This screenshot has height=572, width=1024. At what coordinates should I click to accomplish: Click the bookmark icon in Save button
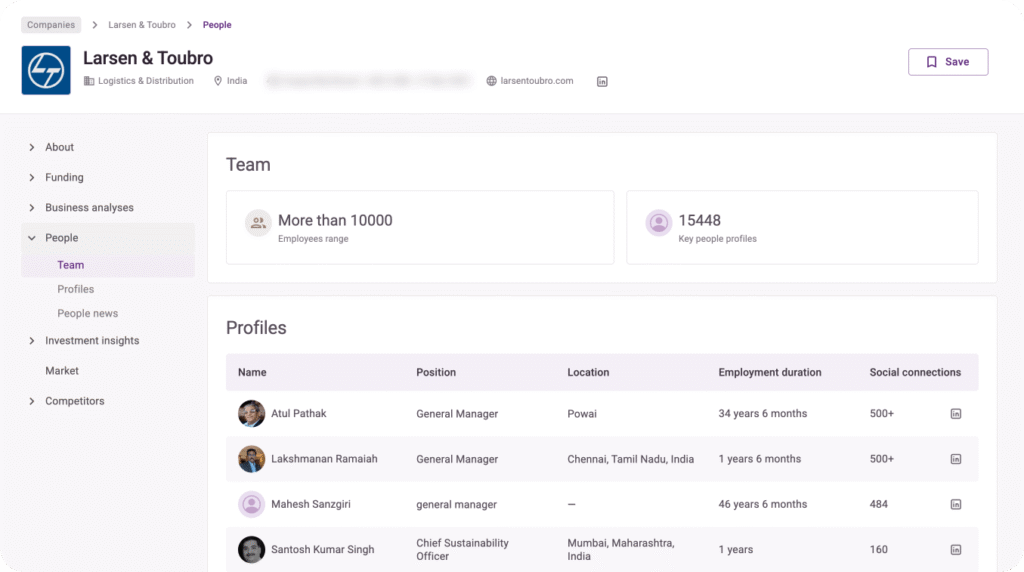[x=932, y=62]
